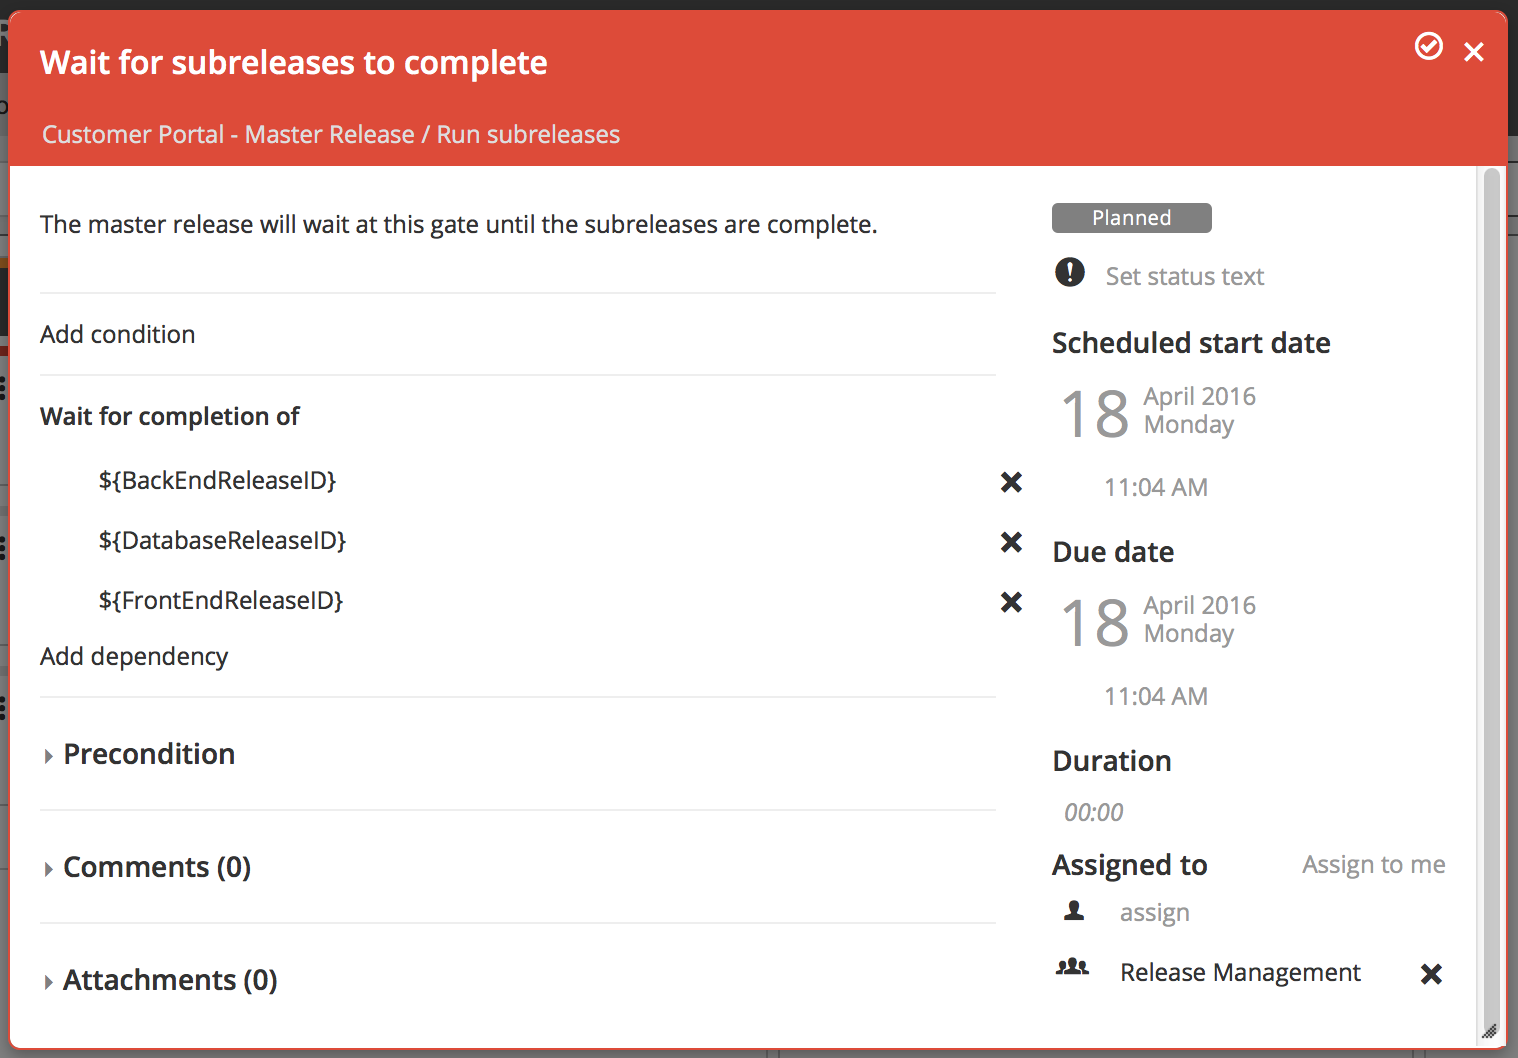Click the Planned status badge

click(x=1132, y=218)
